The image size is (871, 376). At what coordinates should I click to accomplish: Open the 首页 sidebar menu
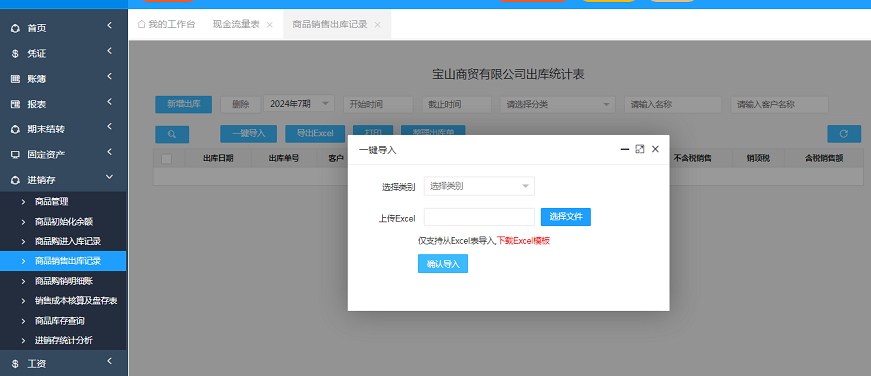click(x=63, y=28)
